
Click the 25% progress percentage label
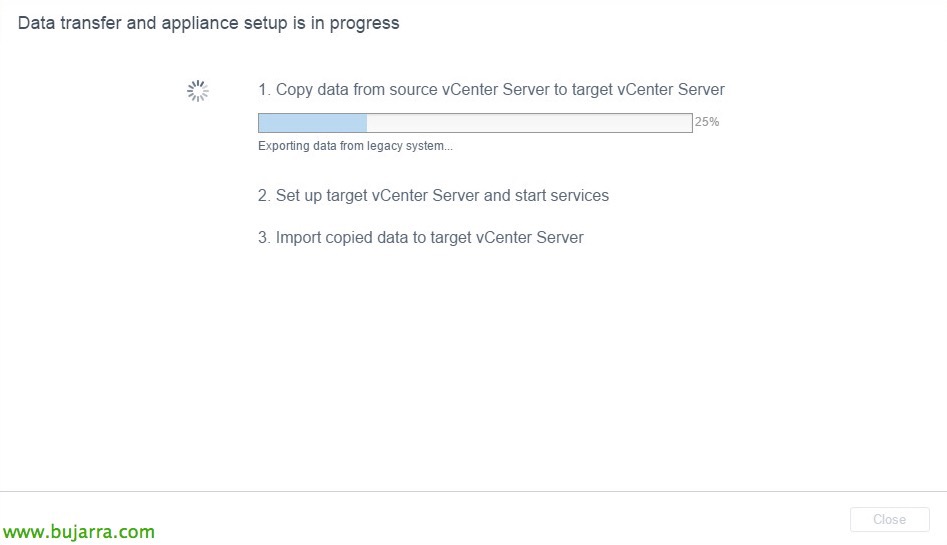[x=707, y=122]
